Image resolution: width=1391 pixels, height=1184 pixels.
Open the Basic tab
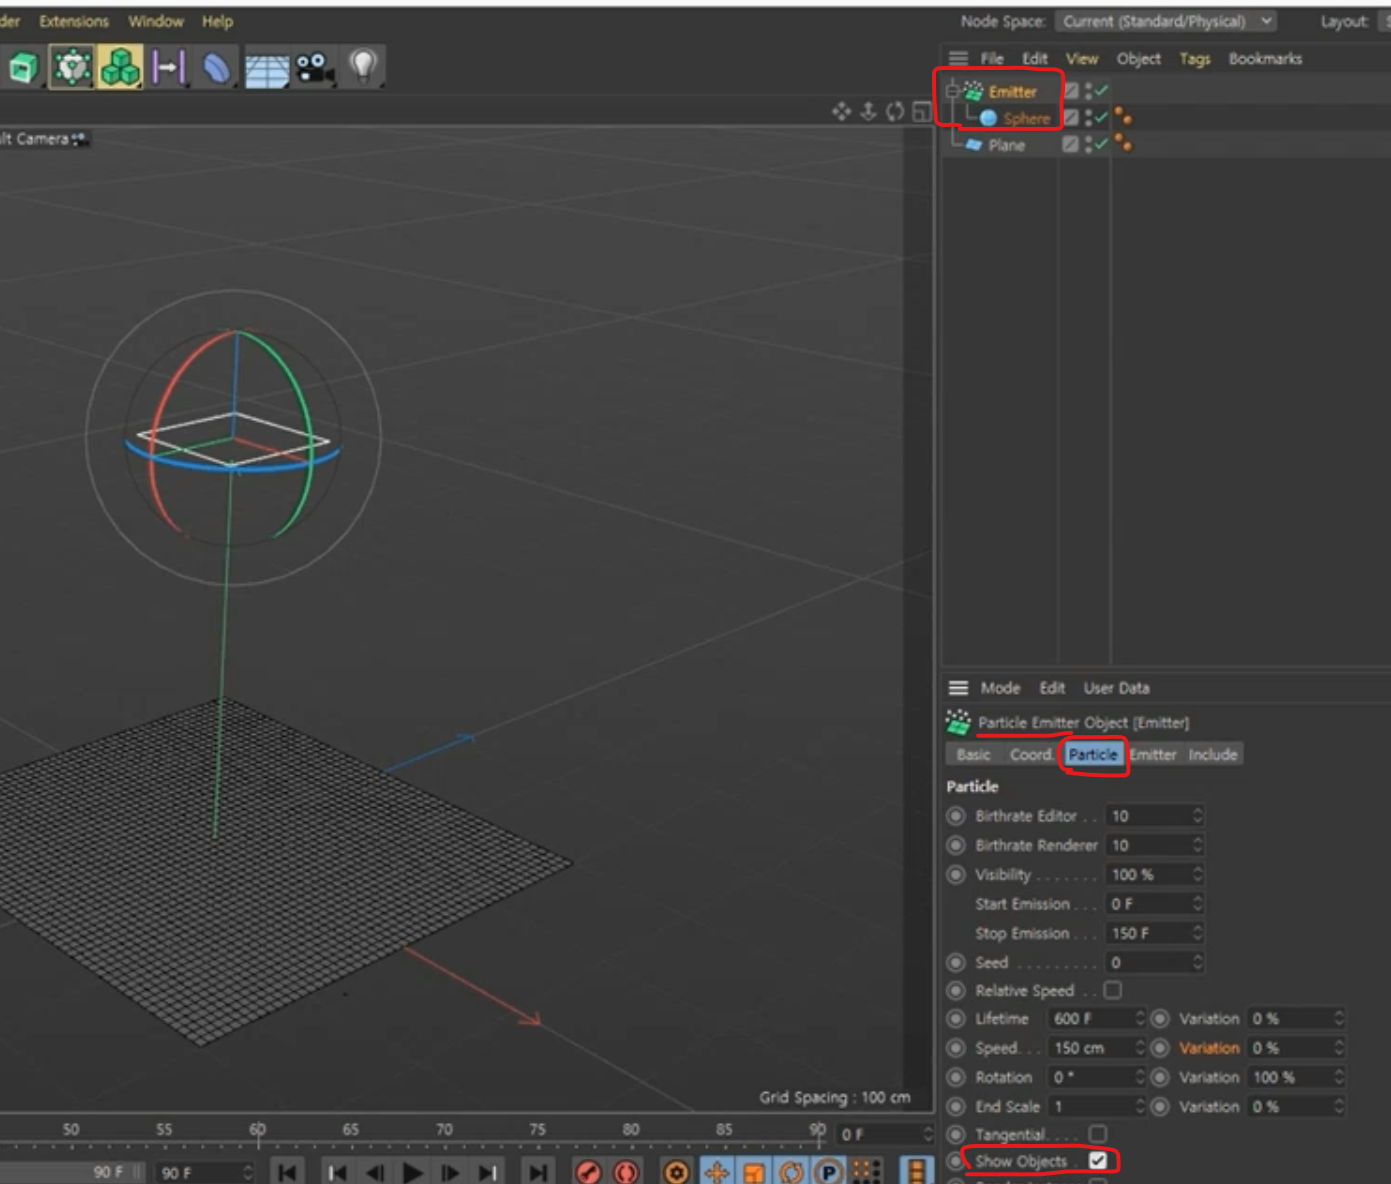tap(973, 755)
